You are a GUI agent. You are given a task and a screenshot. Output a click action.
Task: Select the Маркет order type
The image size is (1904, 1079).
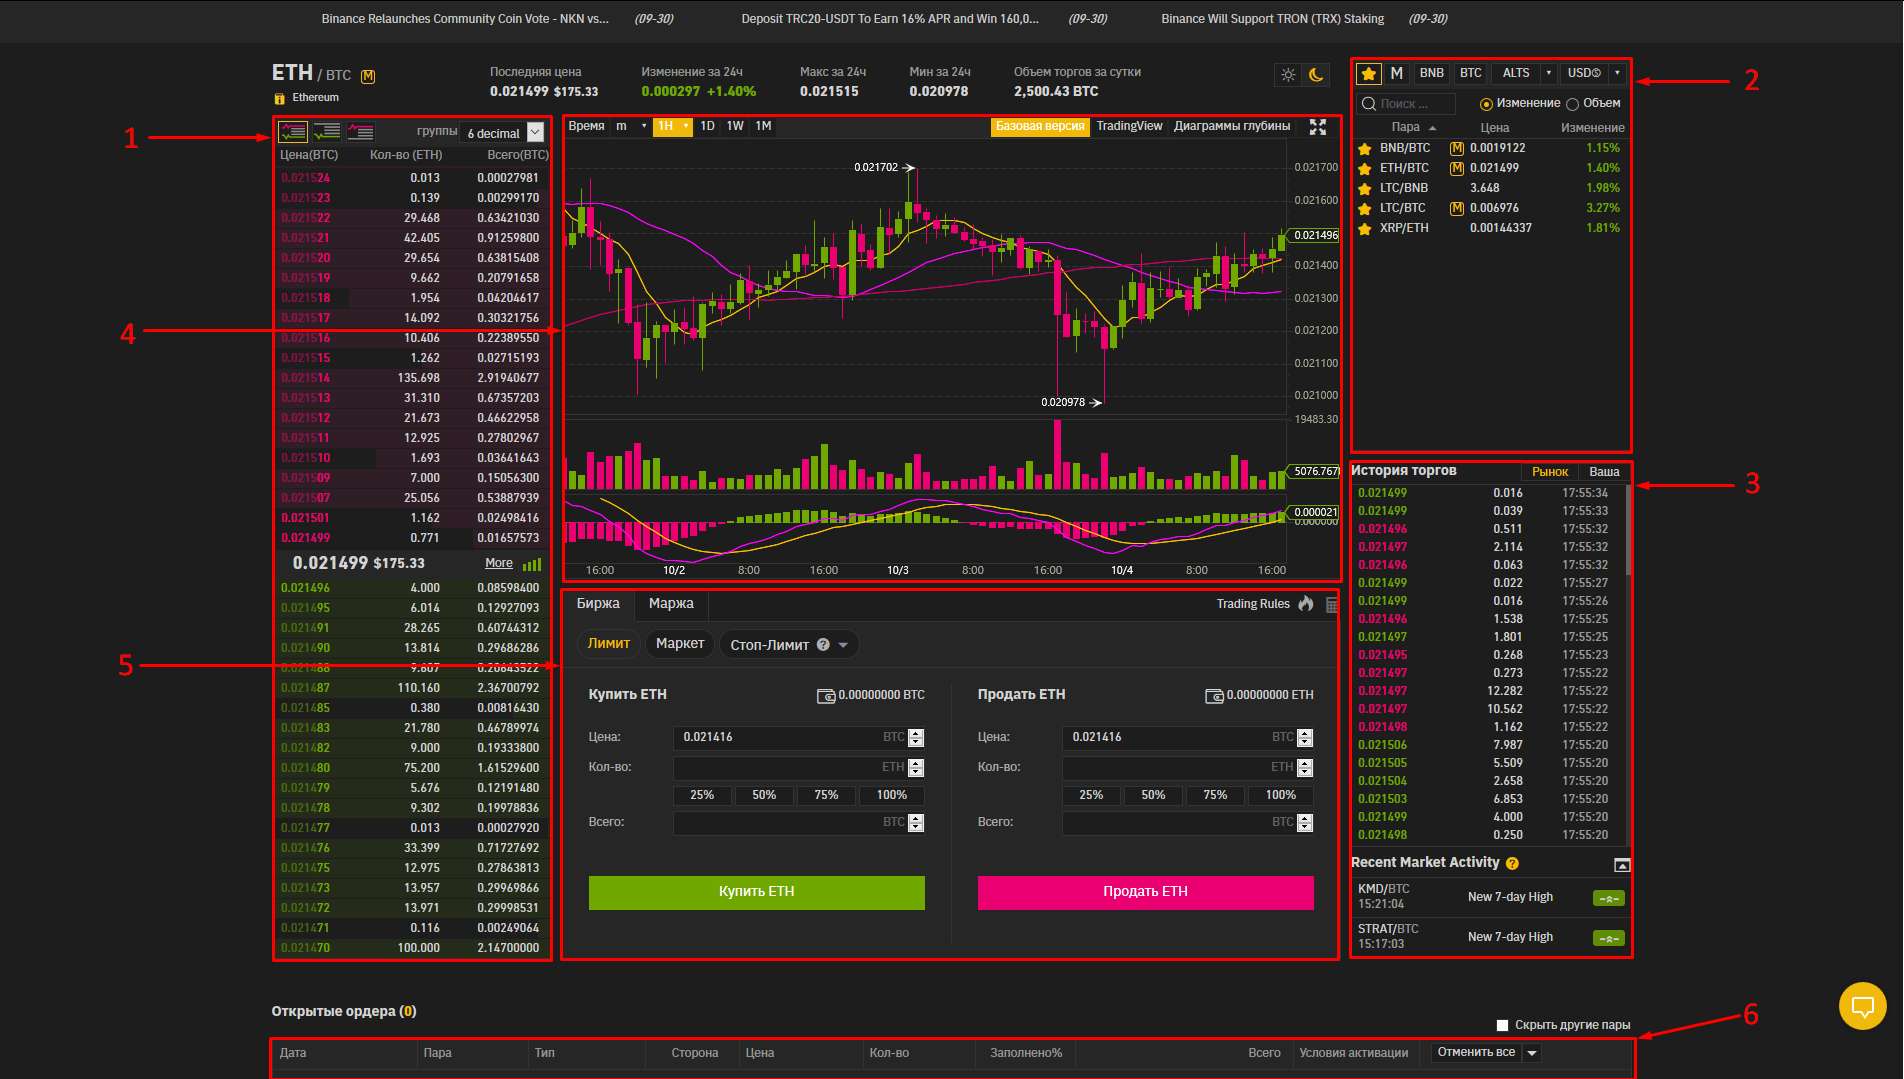pyautogui.click(x=680, y=644)
